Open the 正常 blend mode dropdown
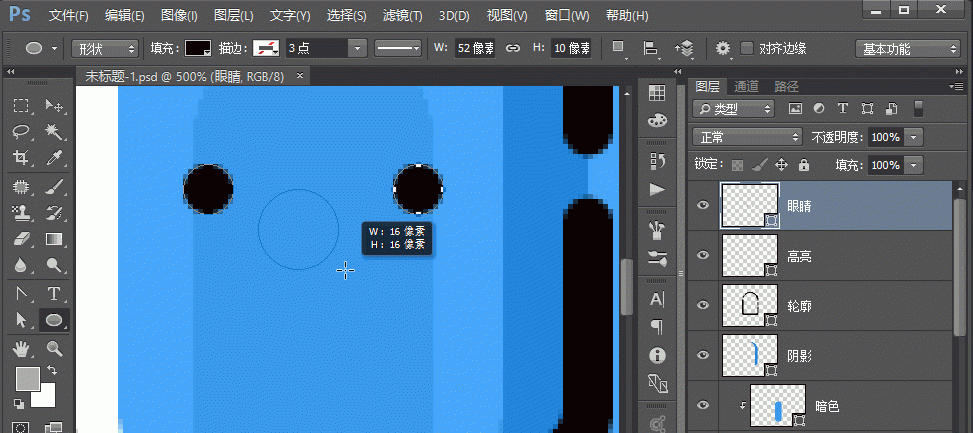This screenshot has width=973, height=433. pyautogui.click(x=748, y=136)
